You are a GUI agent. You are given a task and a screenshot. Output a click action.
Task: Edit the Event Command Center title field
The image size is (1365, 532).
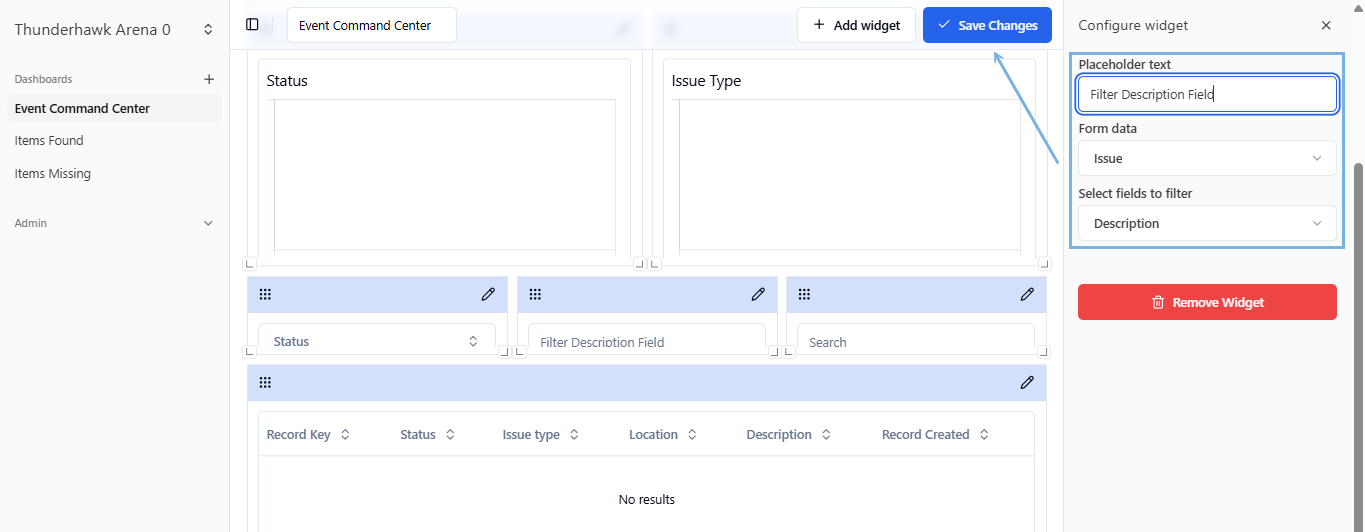click(x=372, y=25)
